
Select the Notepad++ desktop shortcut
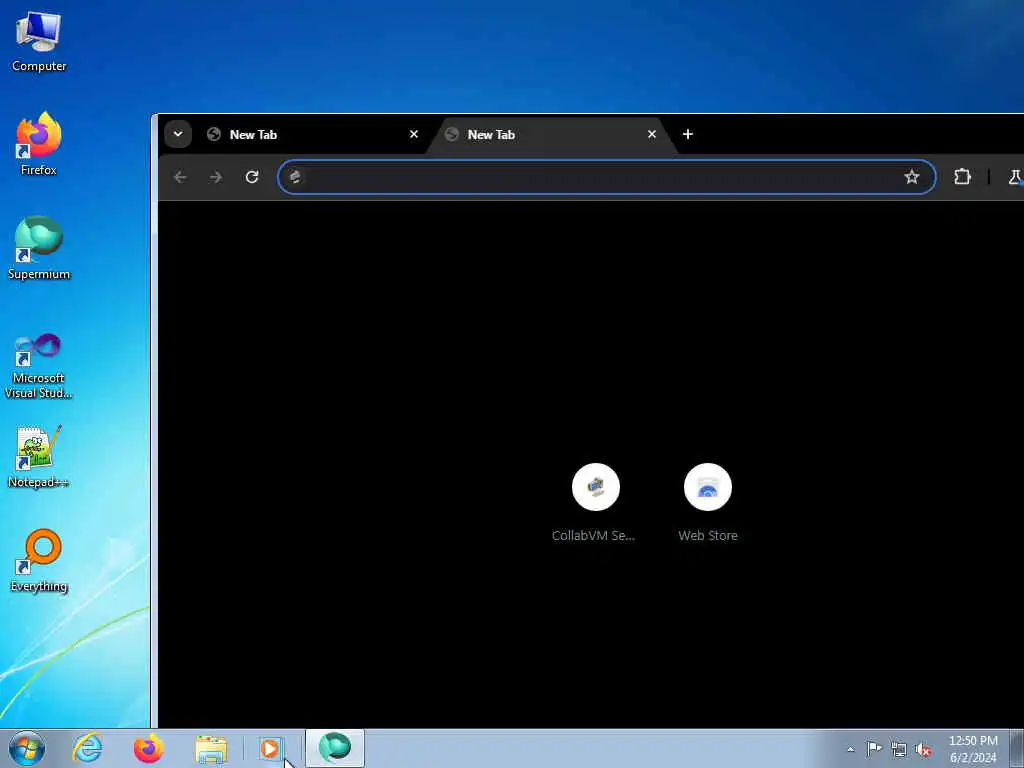pyautogui.click(x=39, y=456)
